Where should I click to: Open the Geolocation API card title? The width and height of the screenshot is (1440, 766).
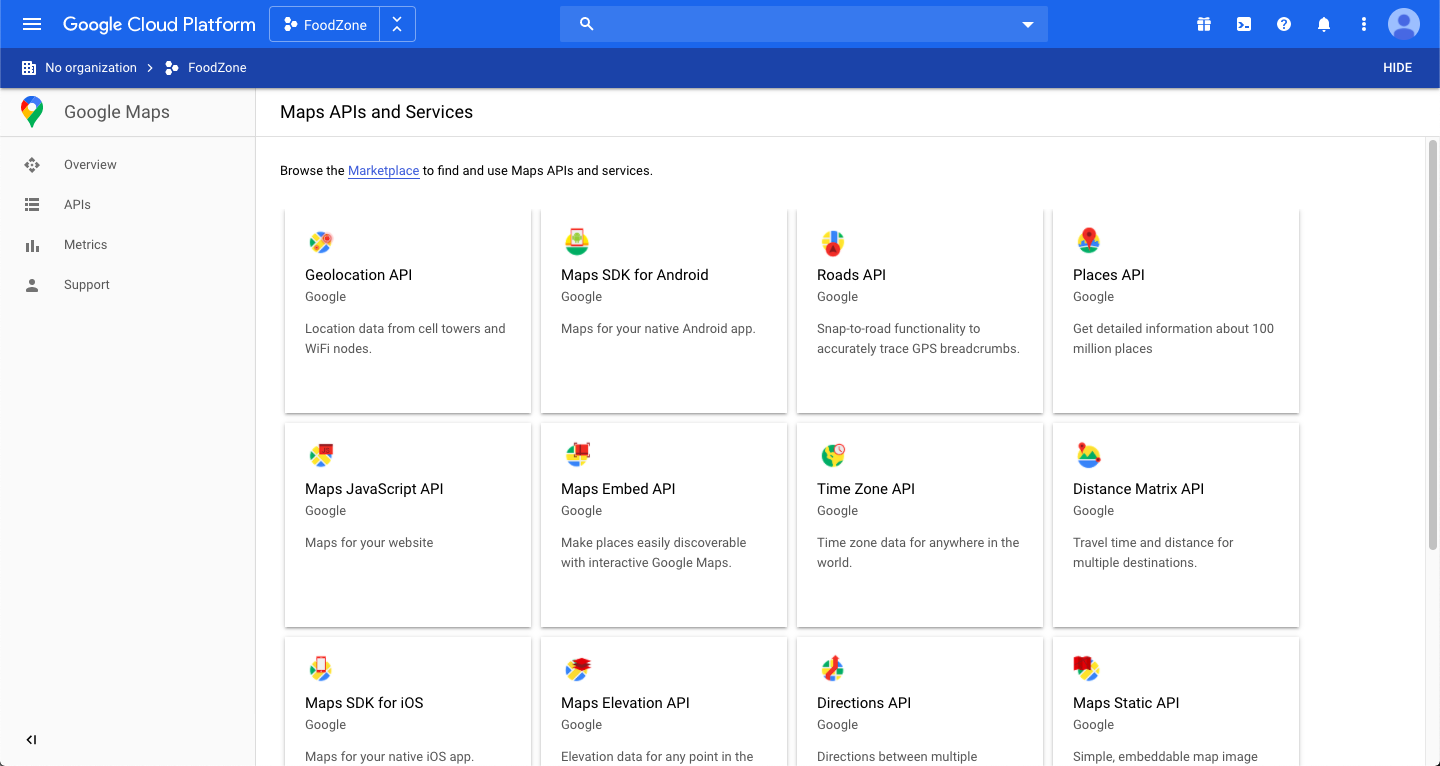[358, 275]
